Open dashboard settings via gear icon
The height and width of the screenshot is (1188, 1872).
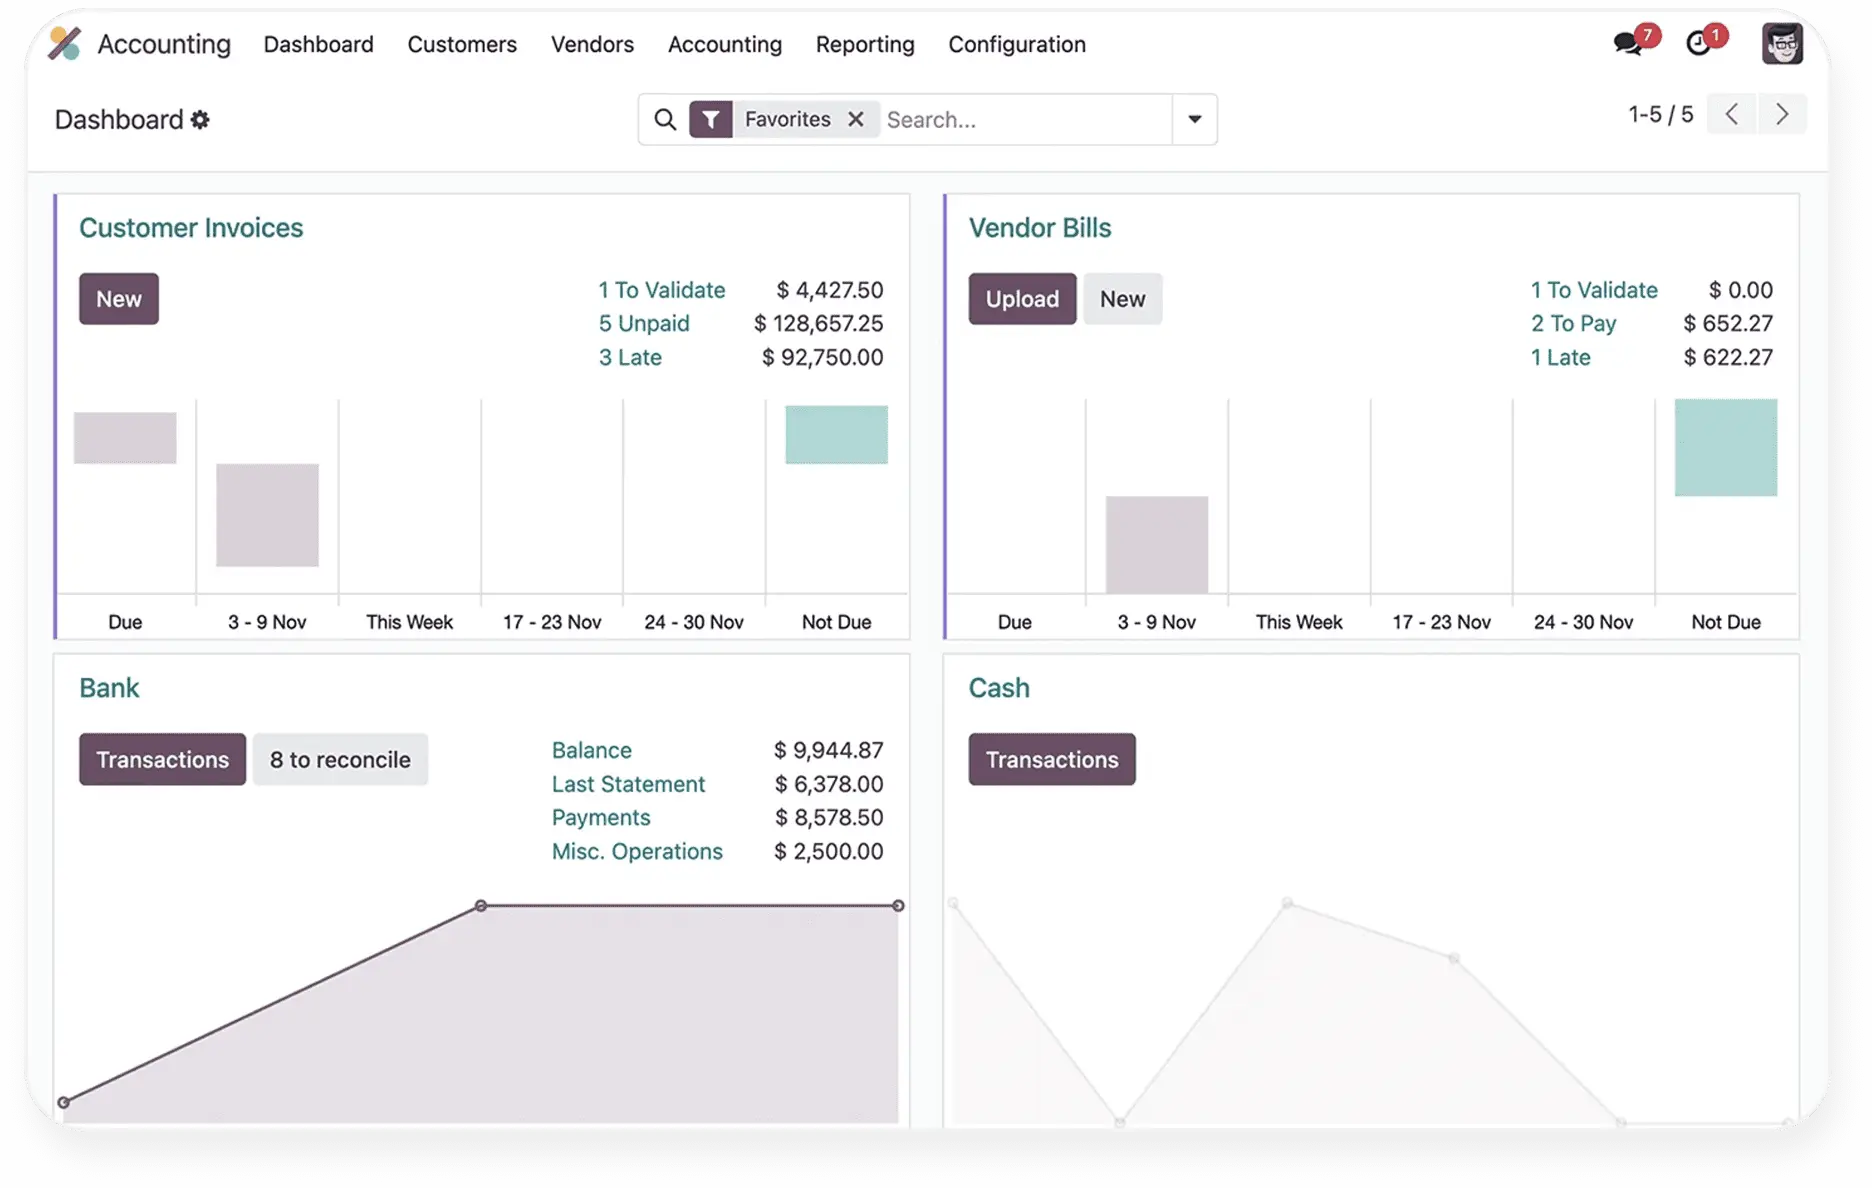coord(202,120)
